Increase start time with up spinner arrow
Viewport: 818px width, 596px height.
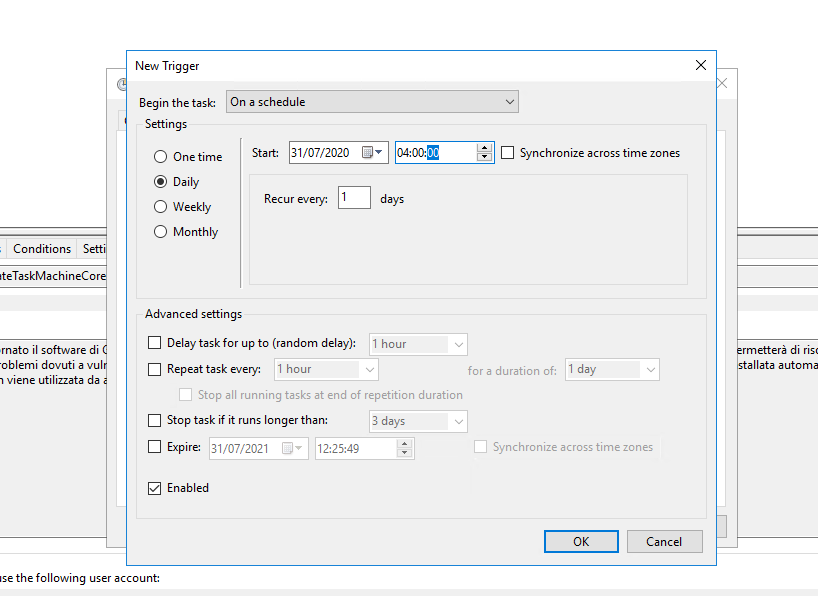(485, 148)
